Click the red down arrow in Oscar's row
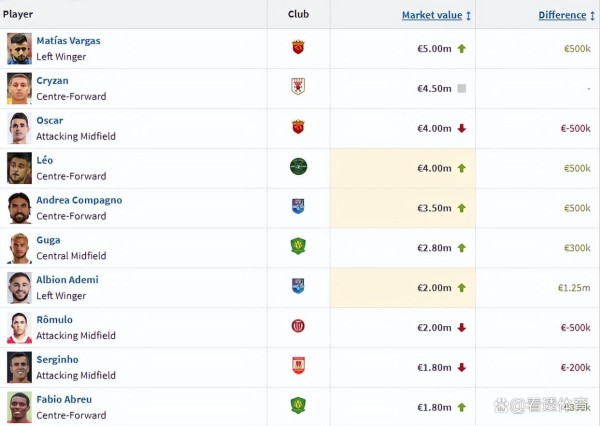 tap(462, 128)
